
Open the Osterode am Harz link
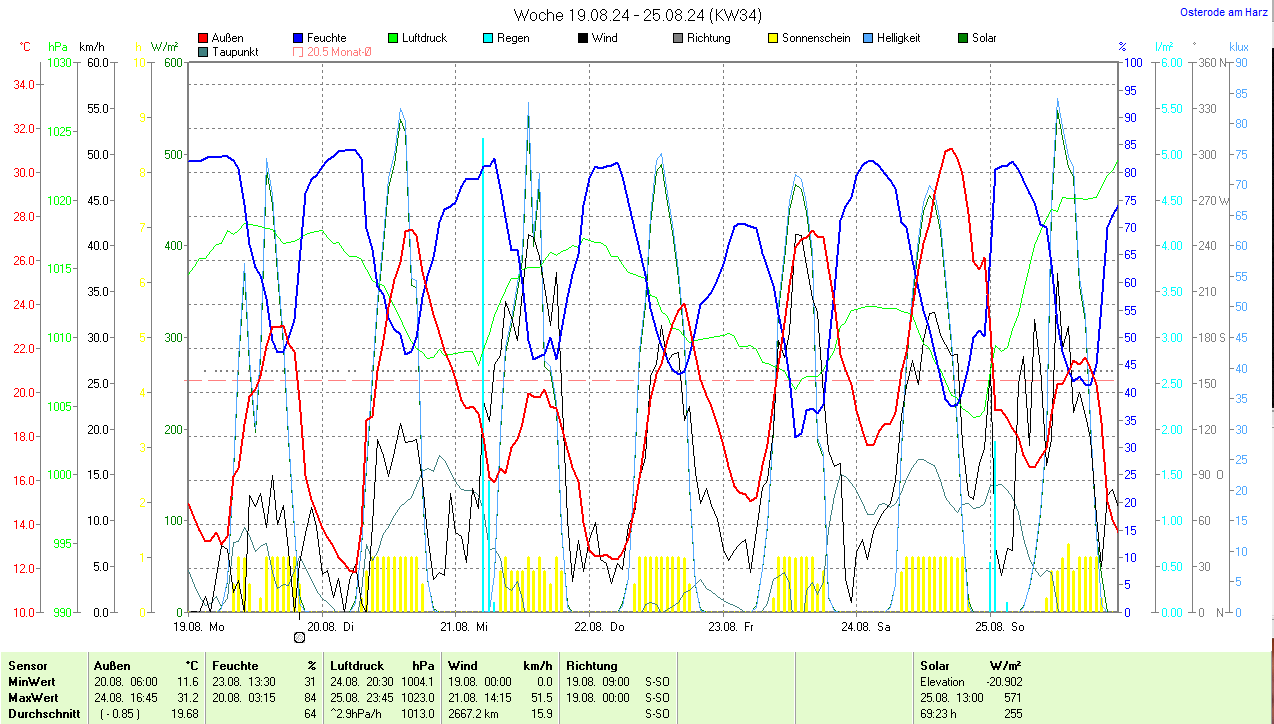tap(1222, 13)
